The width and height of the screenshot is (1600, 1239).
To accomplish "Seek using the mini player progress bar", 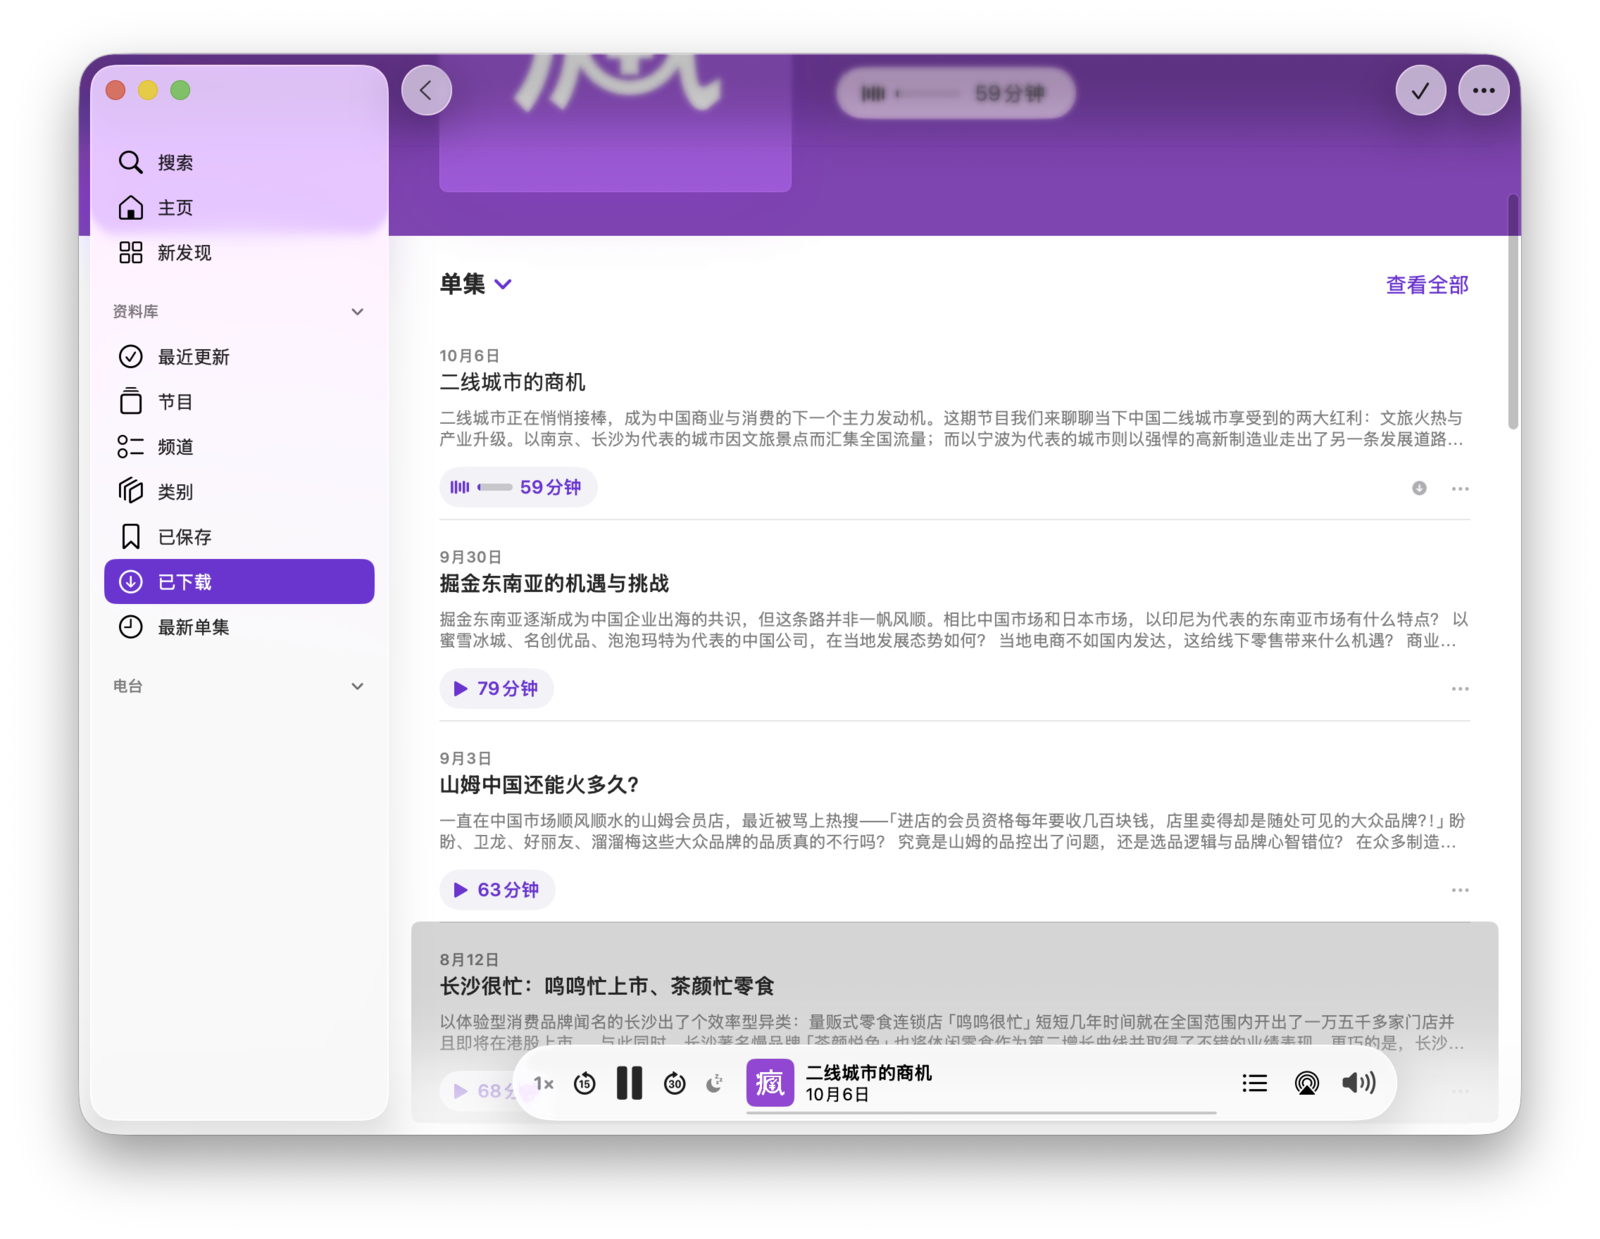I will point(980,1112).
